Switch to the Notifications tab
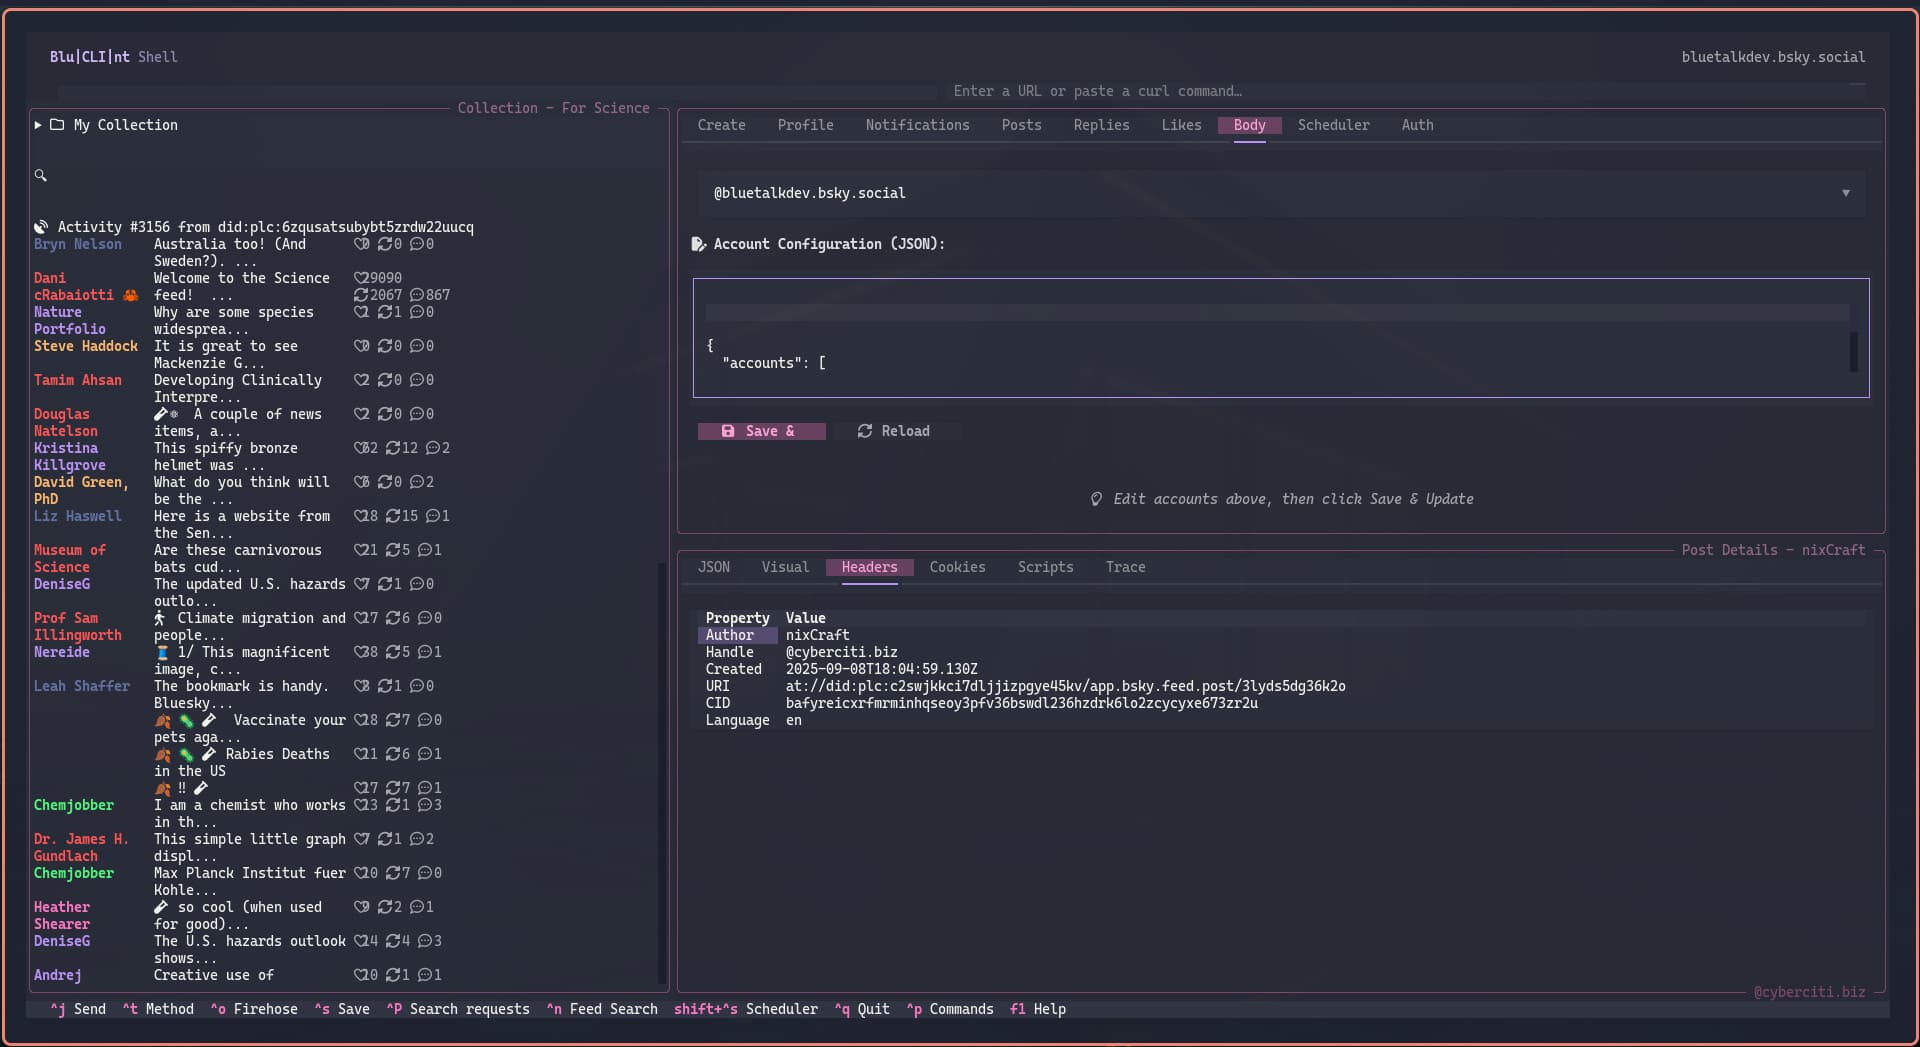 point(917,125)
